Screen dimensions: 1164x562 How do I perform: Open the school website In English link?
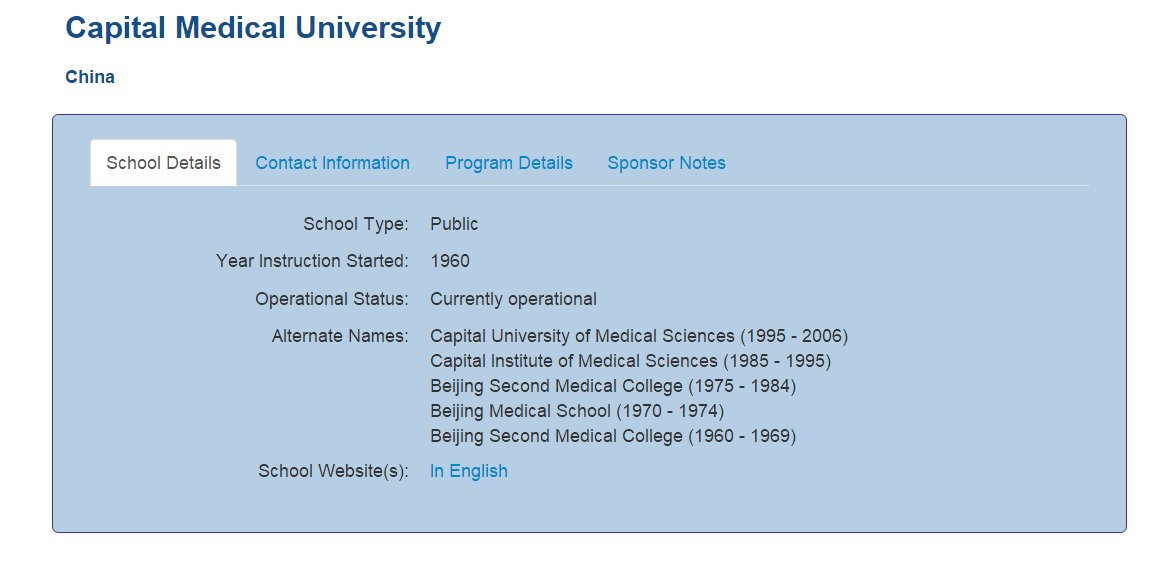click(468, 471)
